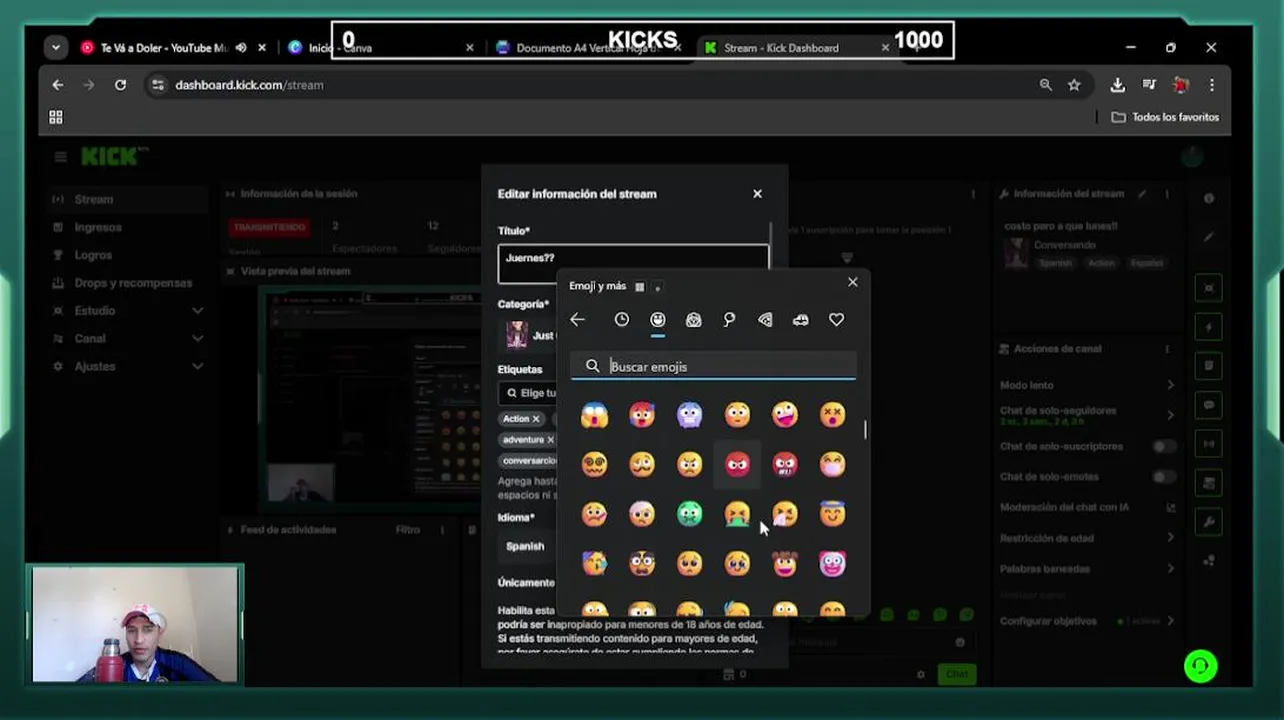The width and height of the screenshot is (1284, 720).
Task: Select the smiling face with halo emoji
Action: pyautogui.click(x=832, y=514)
